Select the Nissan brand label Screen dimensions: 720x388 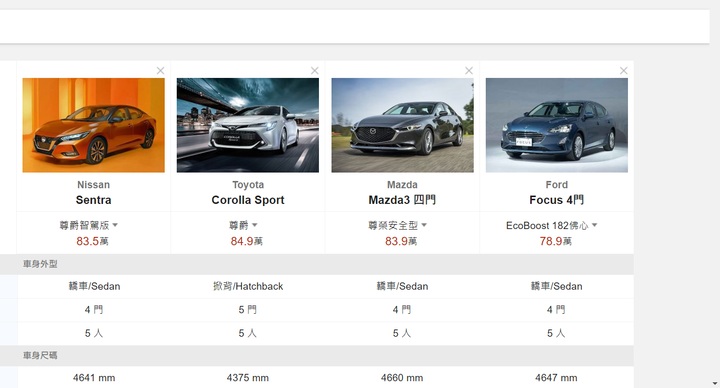pos(94,185)
